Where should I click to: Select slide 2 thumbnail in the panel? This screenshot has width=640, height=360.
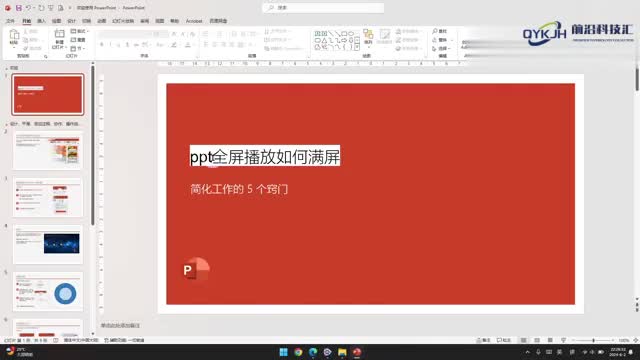[48, 150]
